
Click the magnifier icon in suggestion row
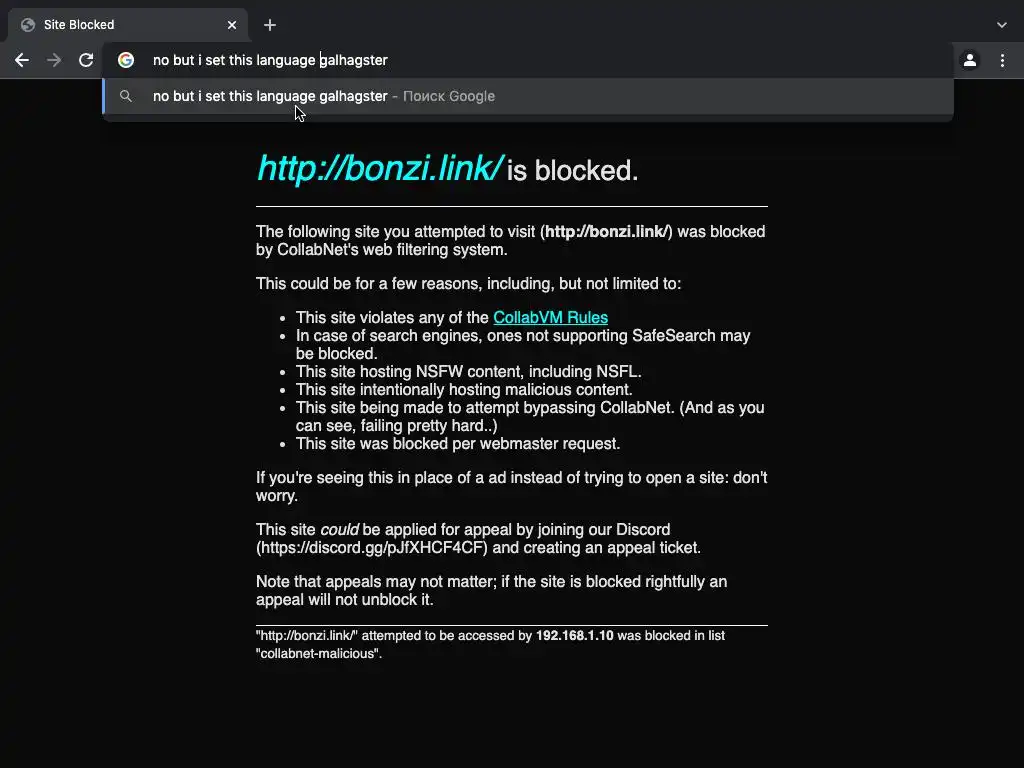tap(126, 96)
